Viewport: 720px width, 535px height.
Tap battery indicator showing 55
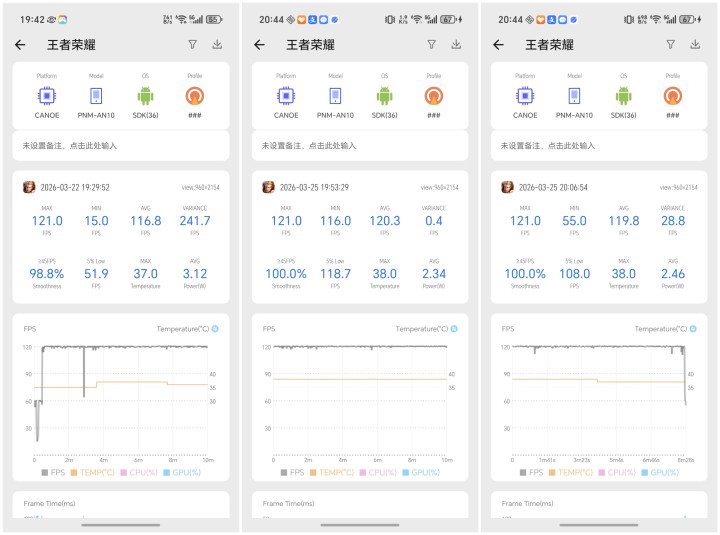[214, 19]
